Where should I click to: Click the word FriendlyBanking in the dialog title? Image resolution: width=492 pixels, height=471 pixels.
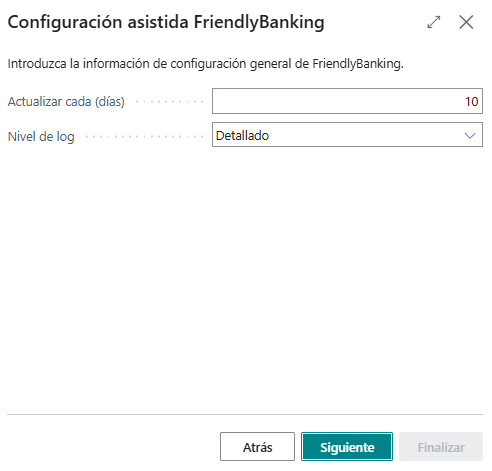[x=259, y=22]
